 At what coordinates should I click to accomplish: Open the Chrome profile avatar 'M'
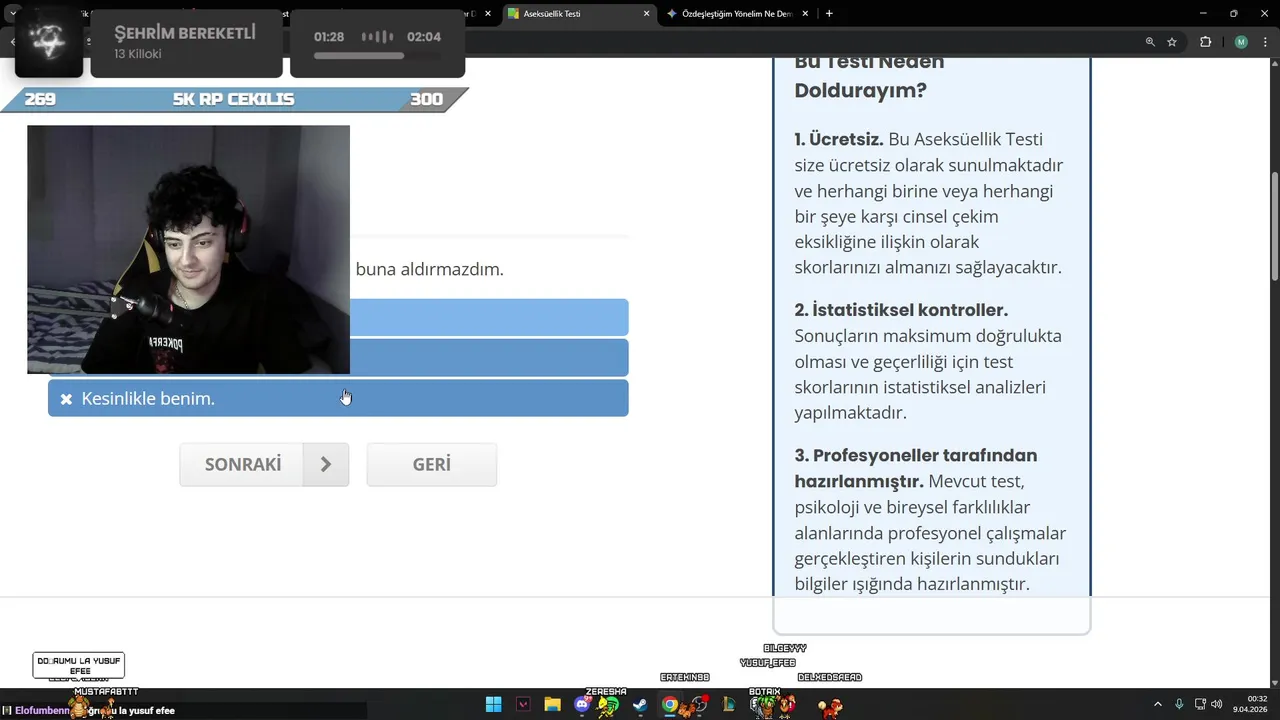click(1241, 42)
